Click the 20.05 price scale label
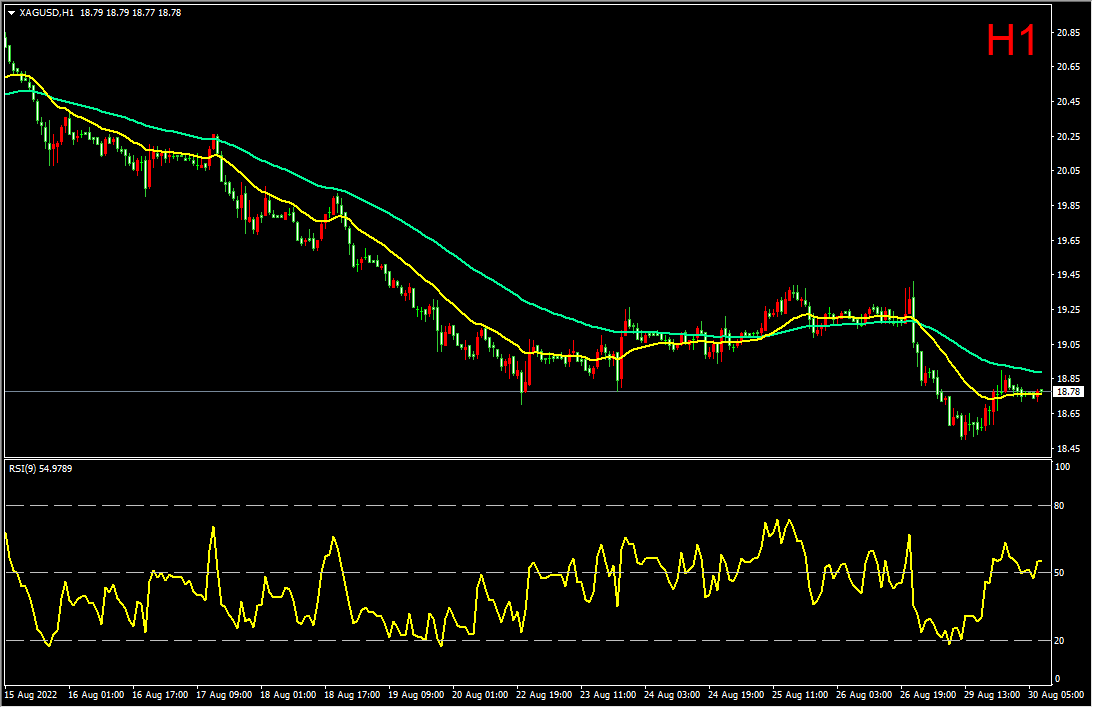The width and height of the screenshot is (1093, 708). (x=1069, y=171)
